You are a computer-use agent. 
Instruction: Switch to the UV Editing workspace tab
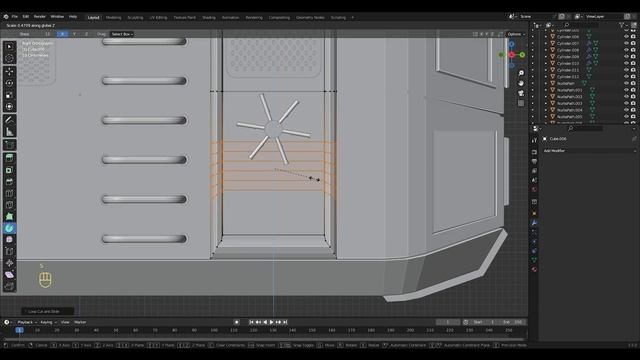158,18
